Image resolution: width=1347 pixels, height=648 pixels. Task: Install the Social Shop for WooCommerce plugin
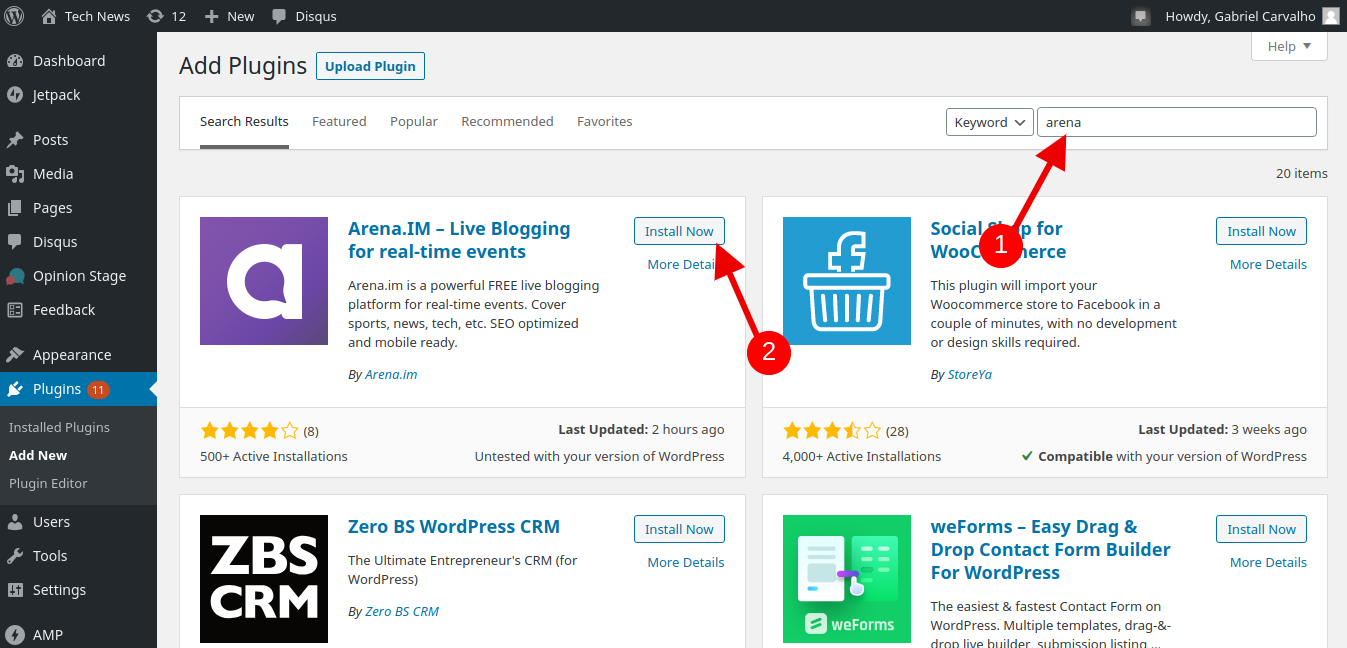click(1261, 231)
